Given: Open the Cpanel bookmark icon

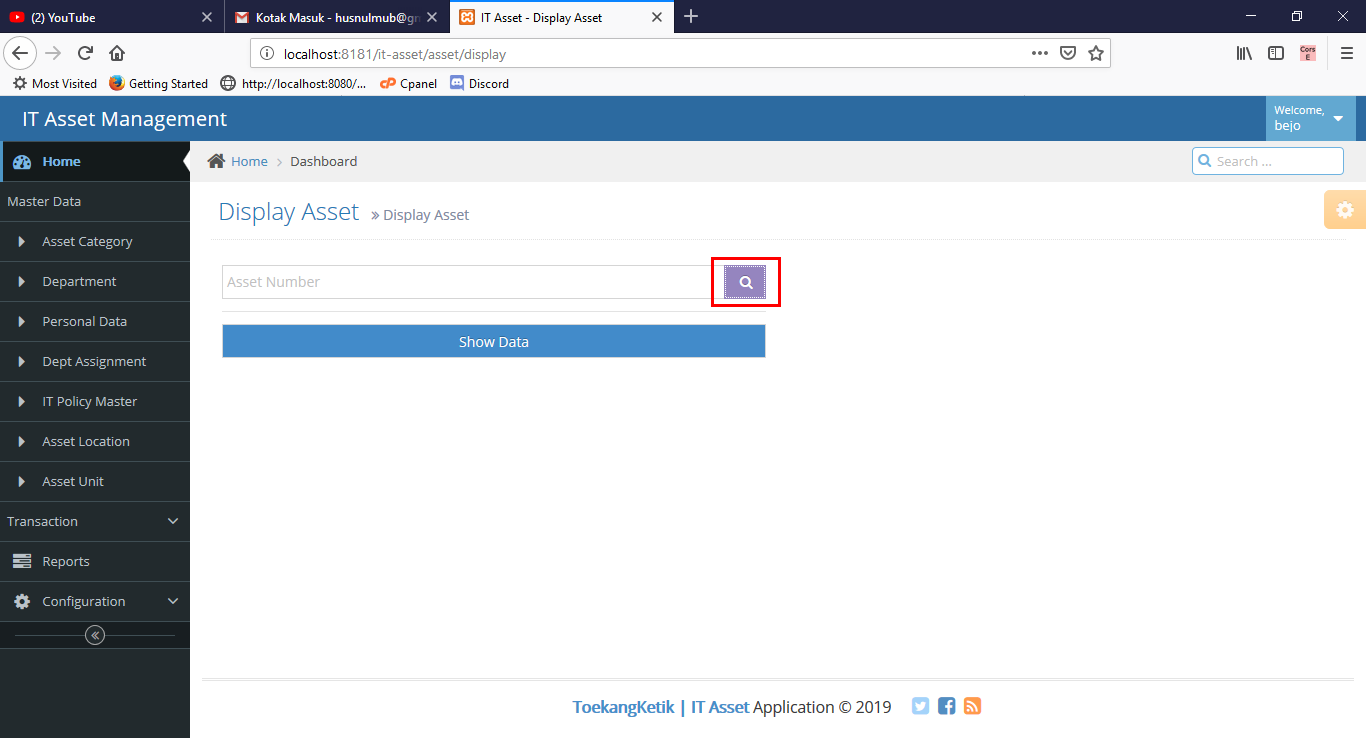Looking at the screenshot, I should (x=388, y=83).
